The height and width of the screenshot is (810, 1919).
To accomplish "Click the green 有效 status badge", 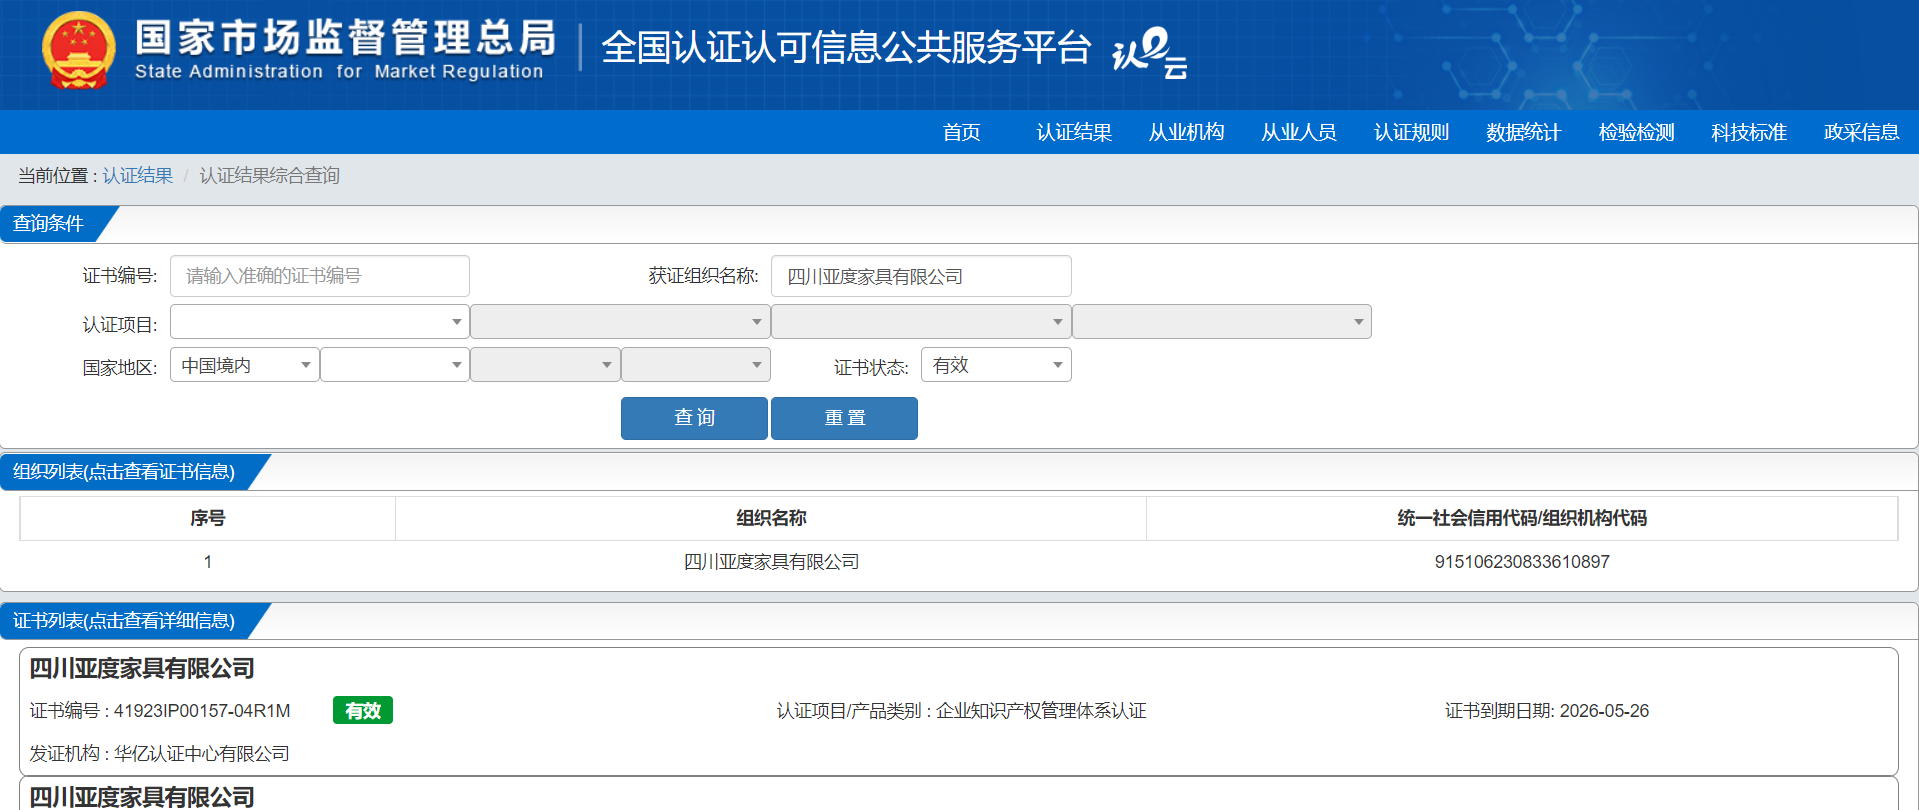I will coord(363,710).
